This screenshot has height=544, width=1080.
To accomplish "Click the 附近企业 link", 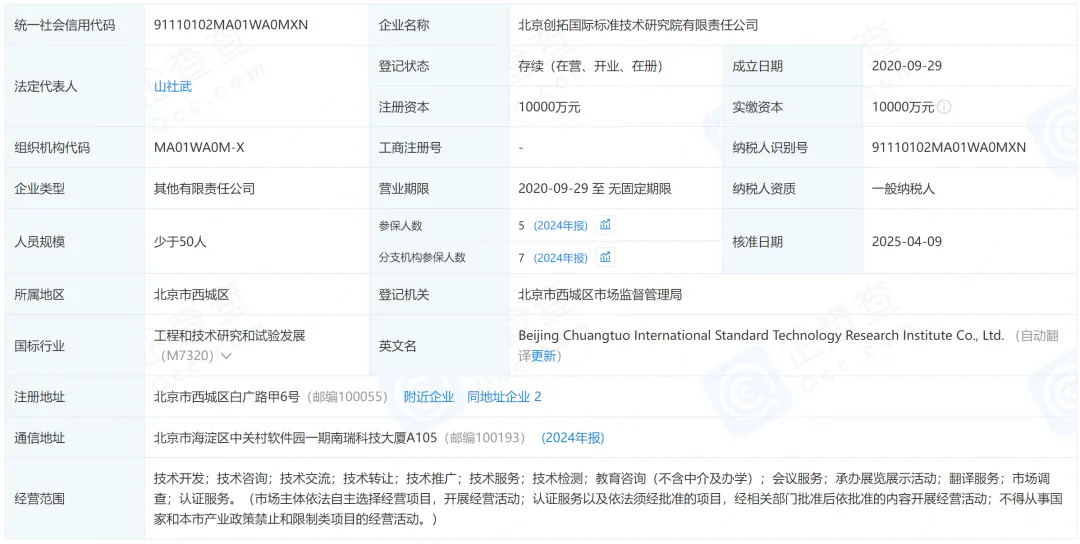I will click(429, 397).
